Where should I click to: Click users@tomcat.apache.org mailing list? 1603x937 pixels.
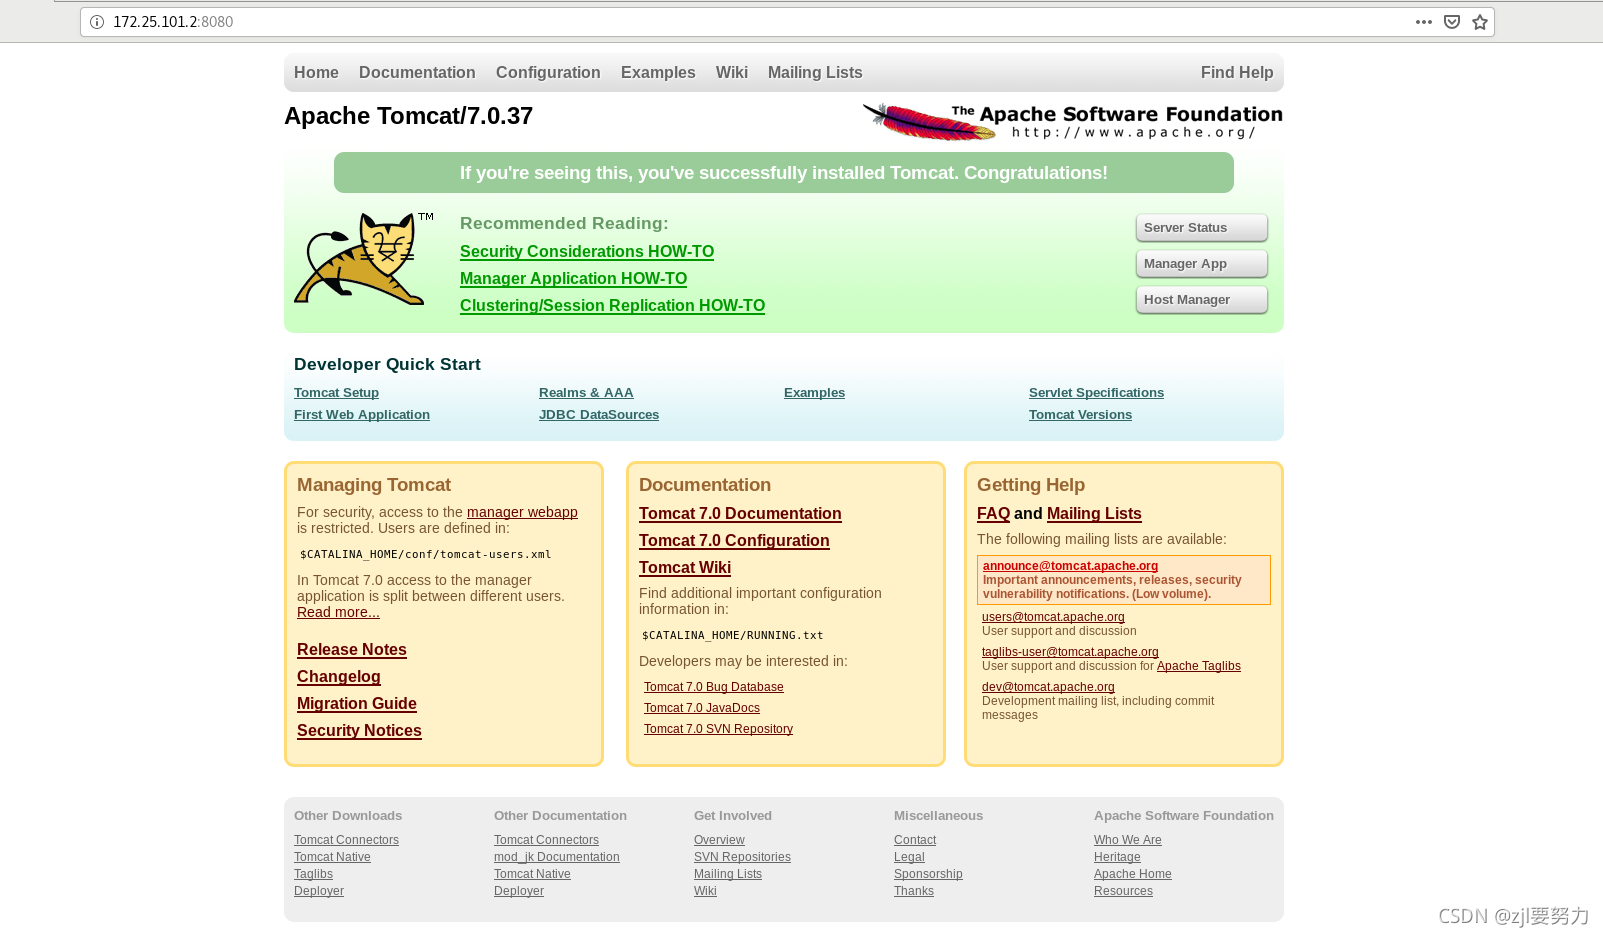(1053, 617)
